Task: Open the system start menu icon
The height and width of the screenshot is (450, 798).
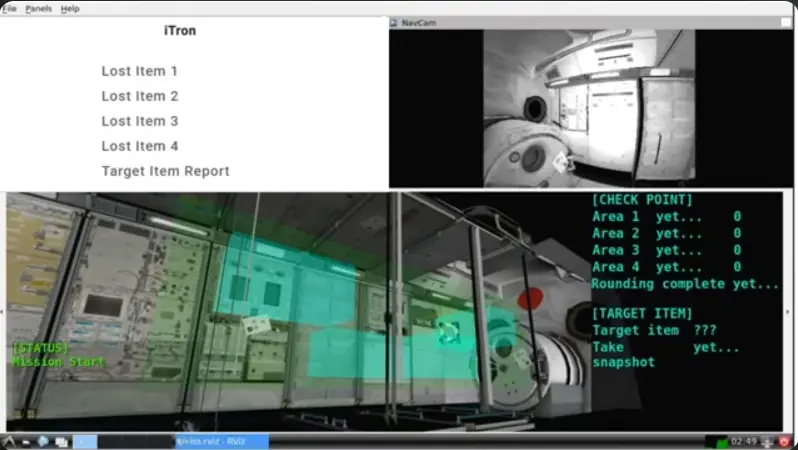Action: [x=9, y=441]
